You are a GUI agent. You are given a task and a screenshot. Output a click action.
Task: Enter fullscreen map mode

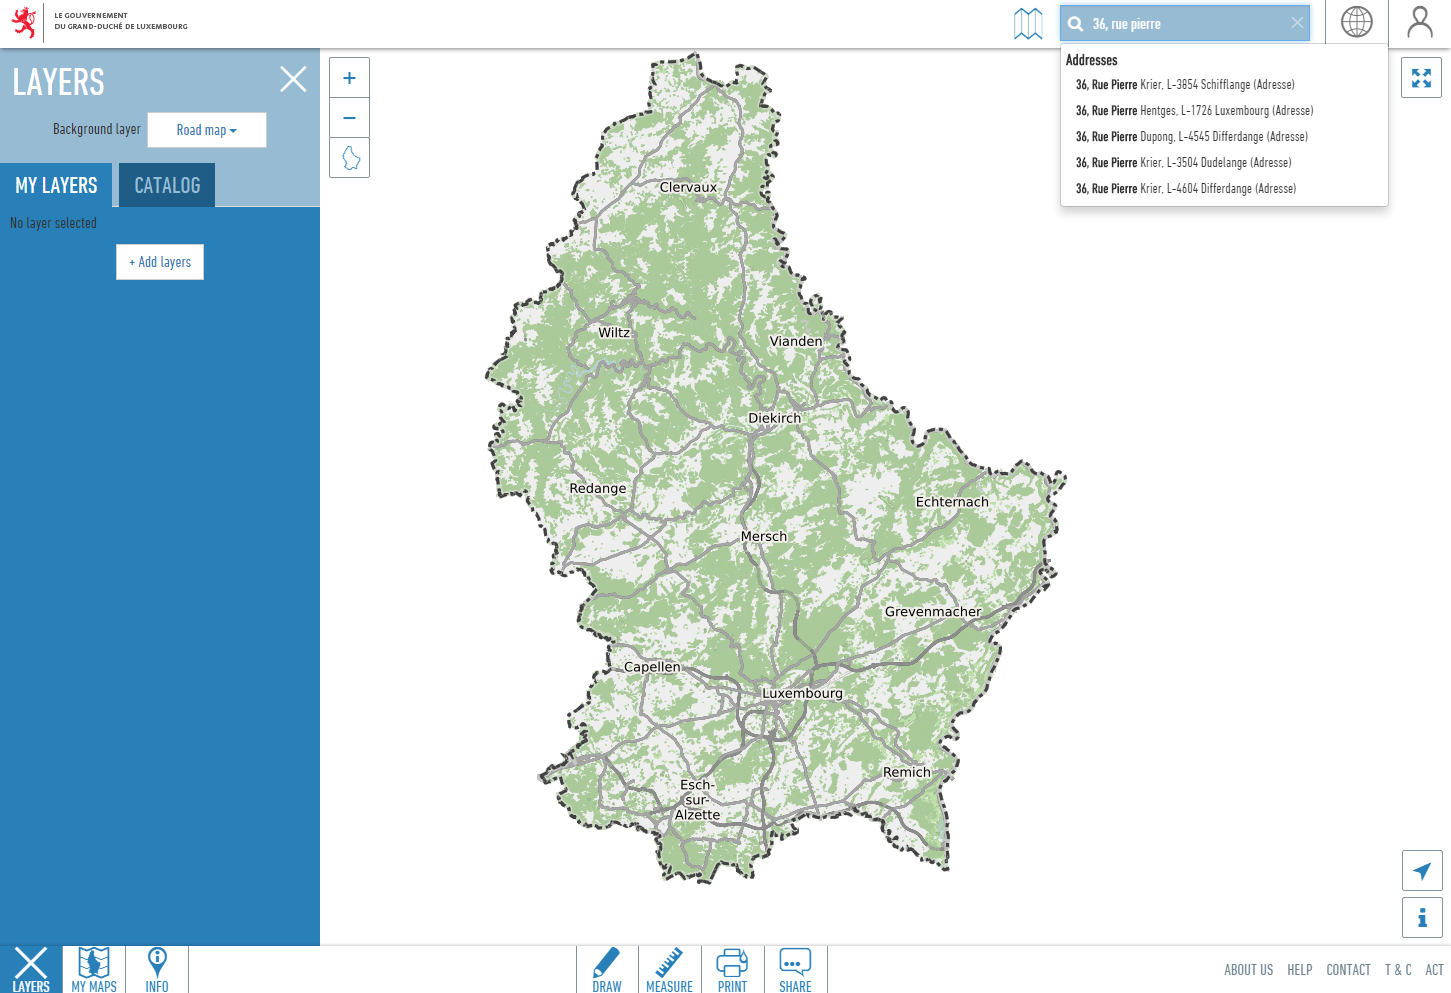1421,78
